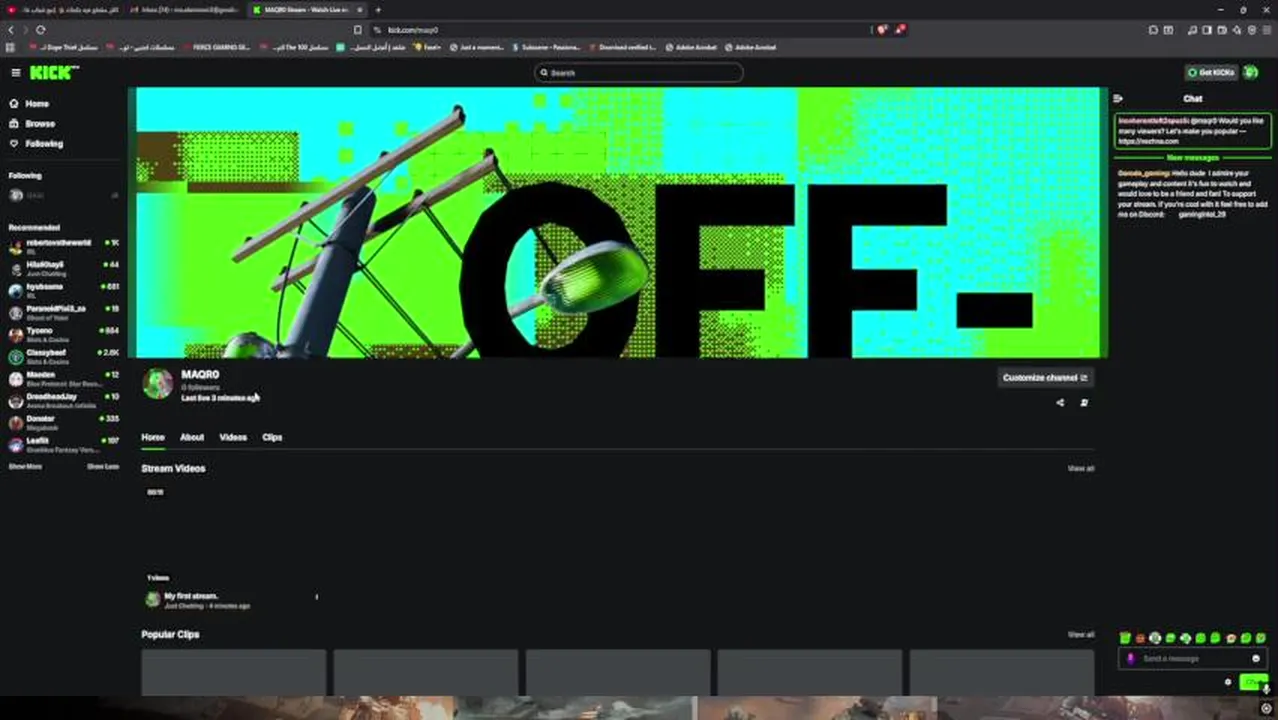
Task: Open chat settings gear icon
Action: point(1228,682)
